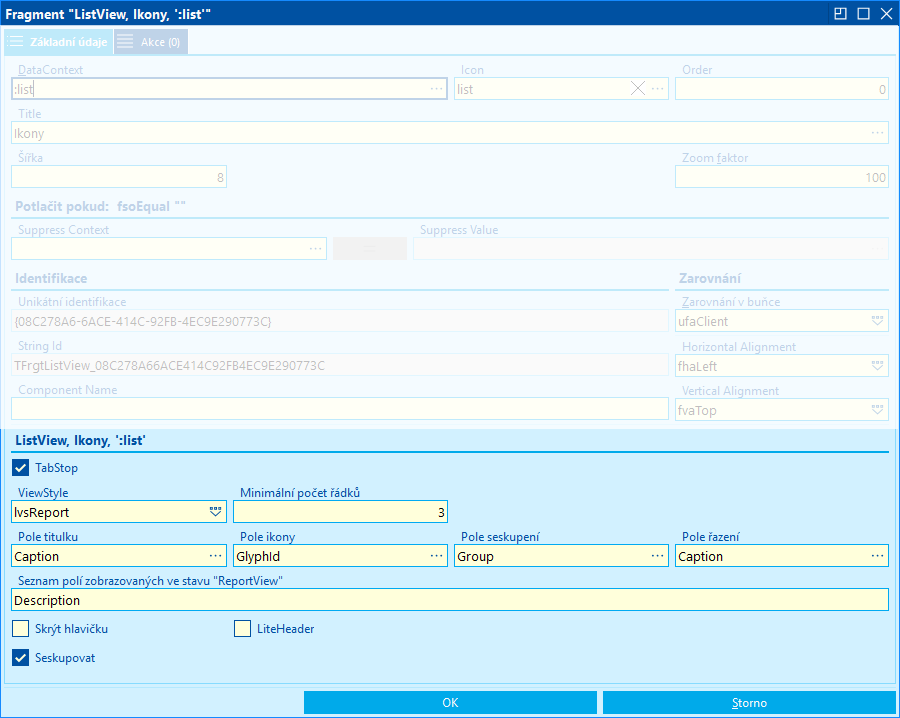Cancel with the Storno button
This screenshot has width=900, height=718.
pos(749,703)
